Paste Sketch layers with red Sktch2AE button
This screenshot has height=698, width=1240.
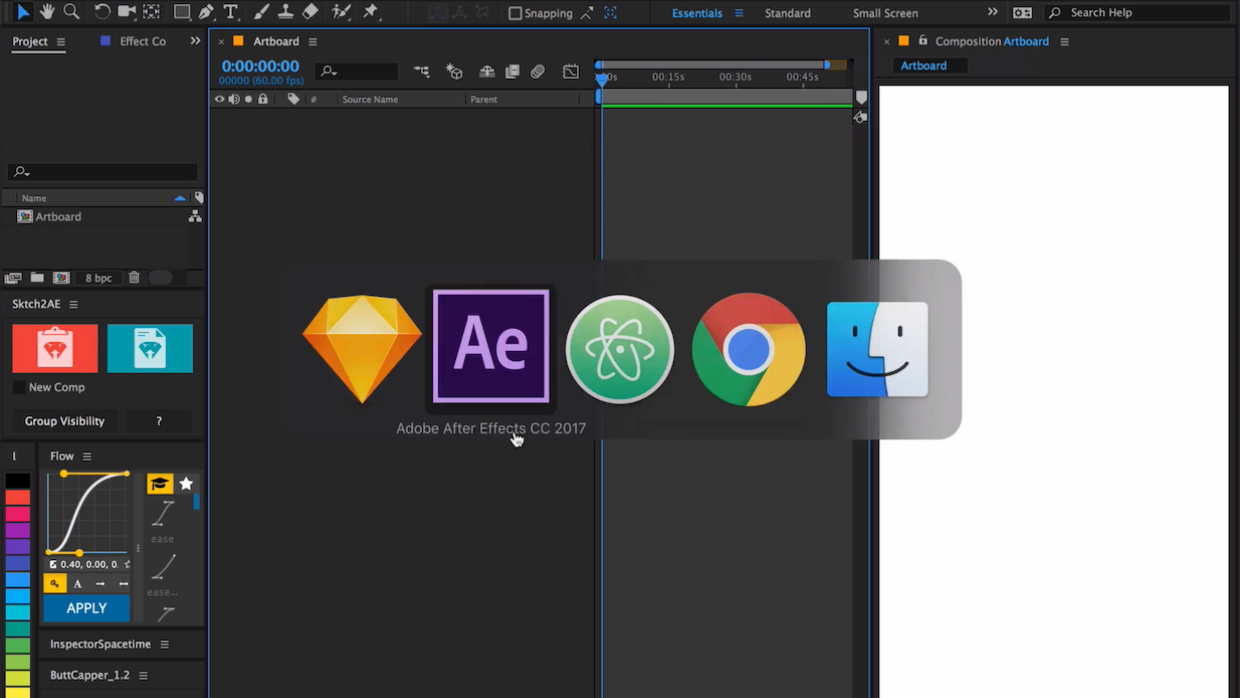pos(55,348)
